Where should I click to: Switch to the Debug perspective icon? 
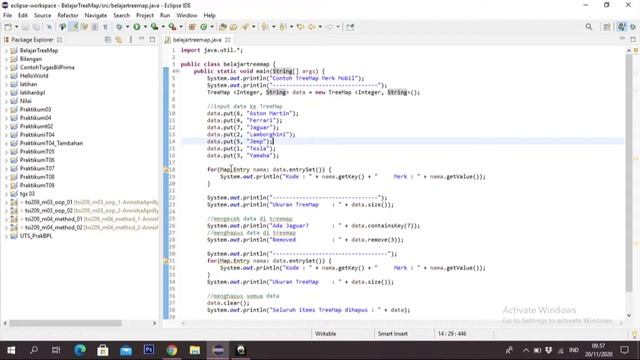(633, 27)
